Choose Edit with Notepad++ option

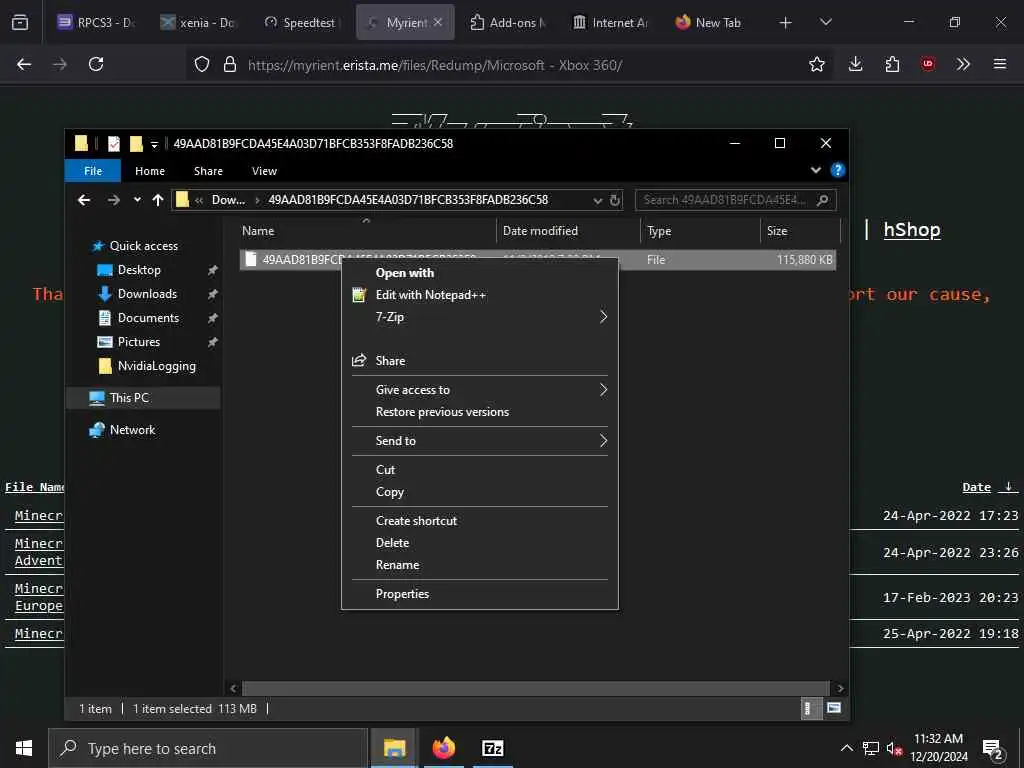(480, 295)
